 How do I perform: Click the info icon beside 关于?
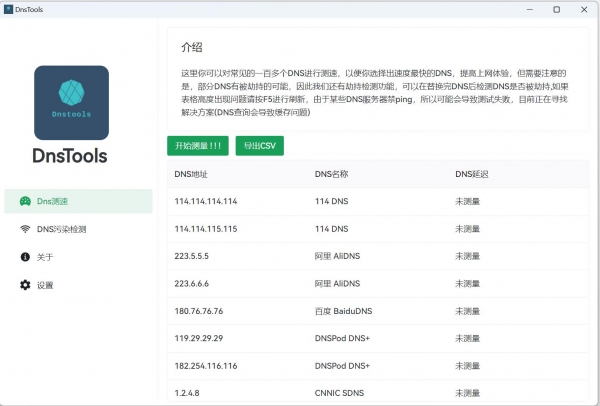(x=25, y=257)
